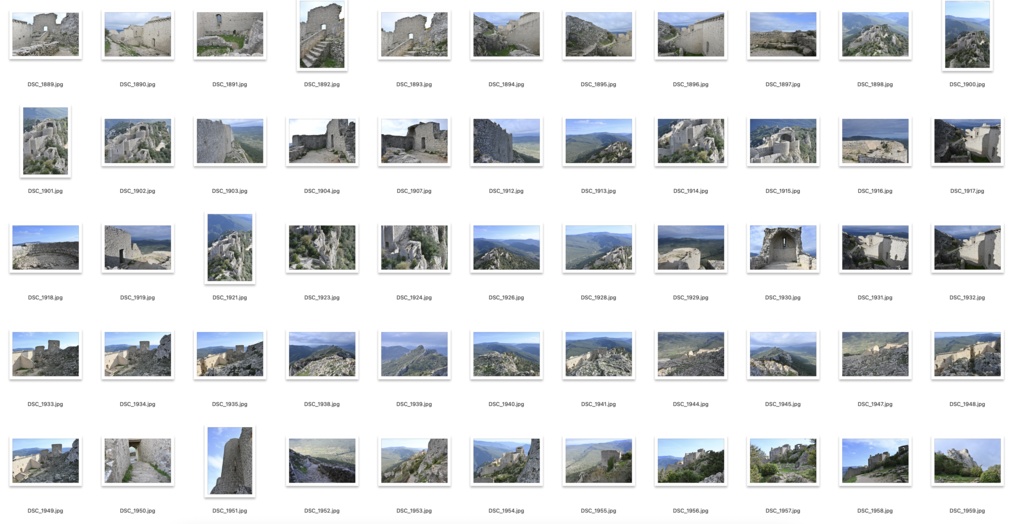Image resolution: width=1024 pixels, height=524 pixels.
Task: Select the DSC_1912.jpg thumbnail
Action: (x=506, y=141)
